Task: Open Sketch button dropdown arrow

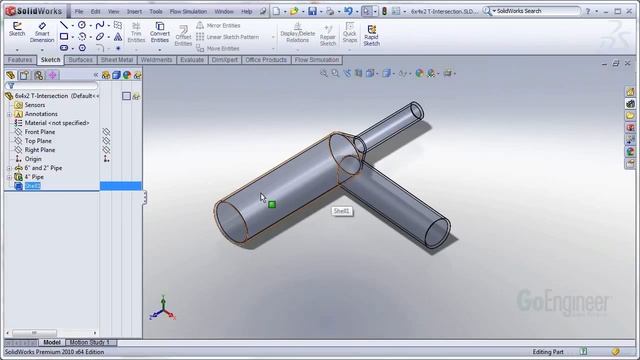Action: 17,50
